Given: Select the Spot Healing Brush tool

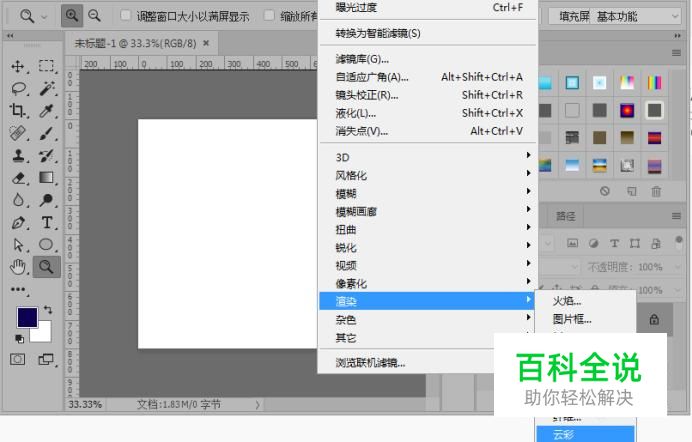Looking at the screenshot, I should point(18,133).
